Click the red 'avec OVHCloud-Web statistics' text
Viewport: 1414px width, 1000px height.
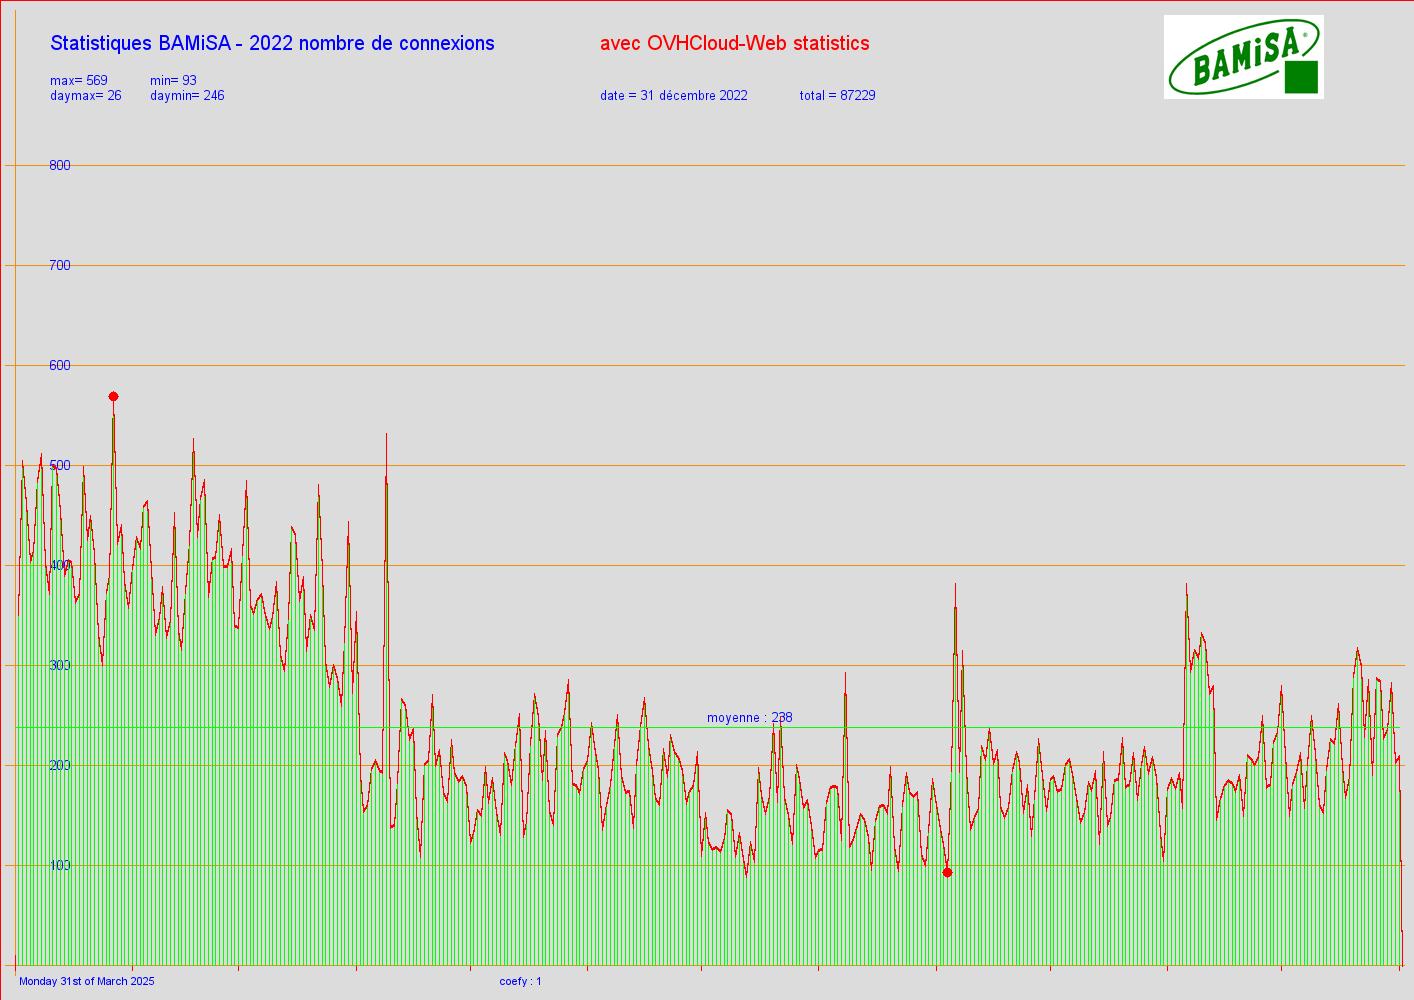click(734, 43)
